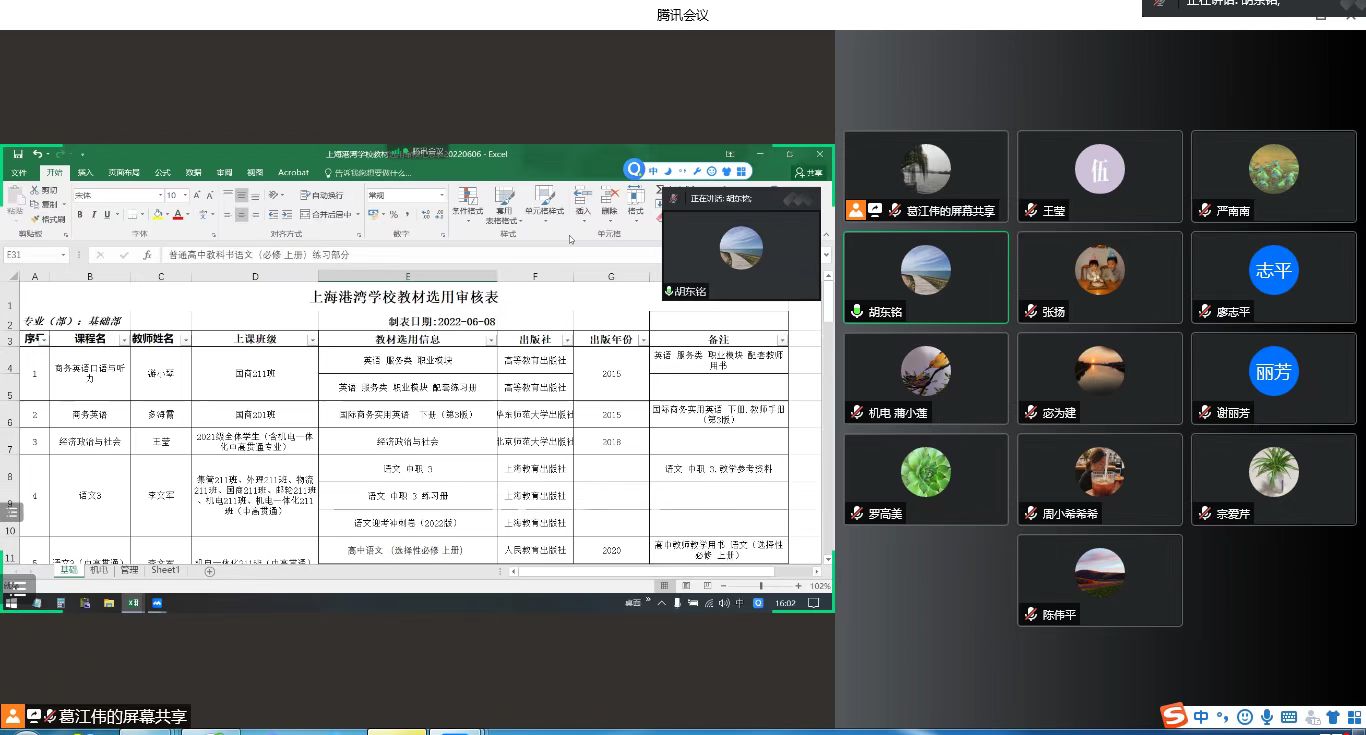Image resolution: width=1366 pixels, height=735 pixels.
Task: Save the workbook in Excel quick access toolbar
Action: click(x=18, y=154)
